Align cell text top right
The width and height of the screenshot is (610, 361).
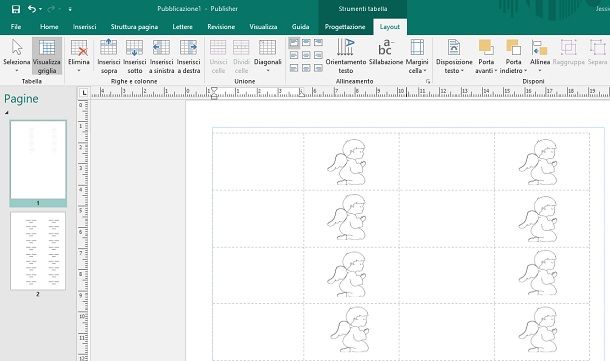318,42
